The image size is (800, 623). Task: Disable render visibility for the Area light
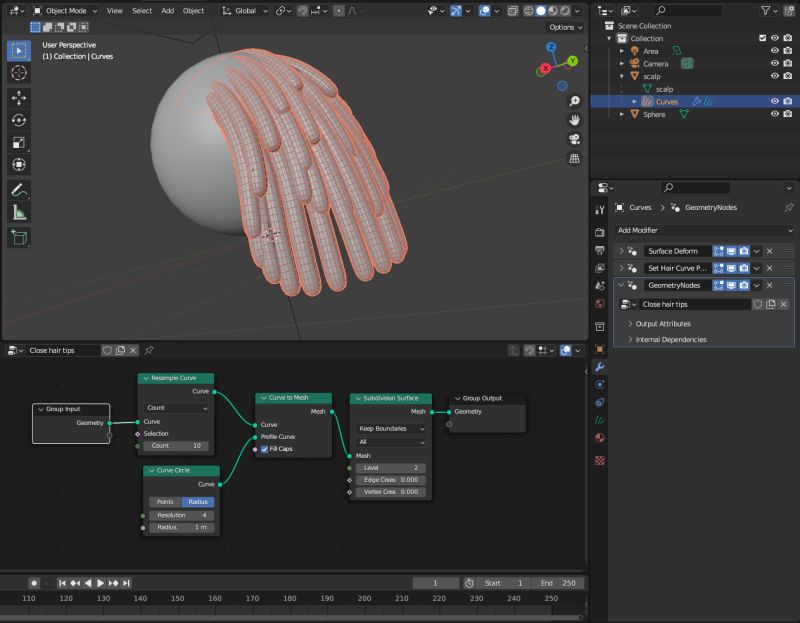click(x=786, y=50)
